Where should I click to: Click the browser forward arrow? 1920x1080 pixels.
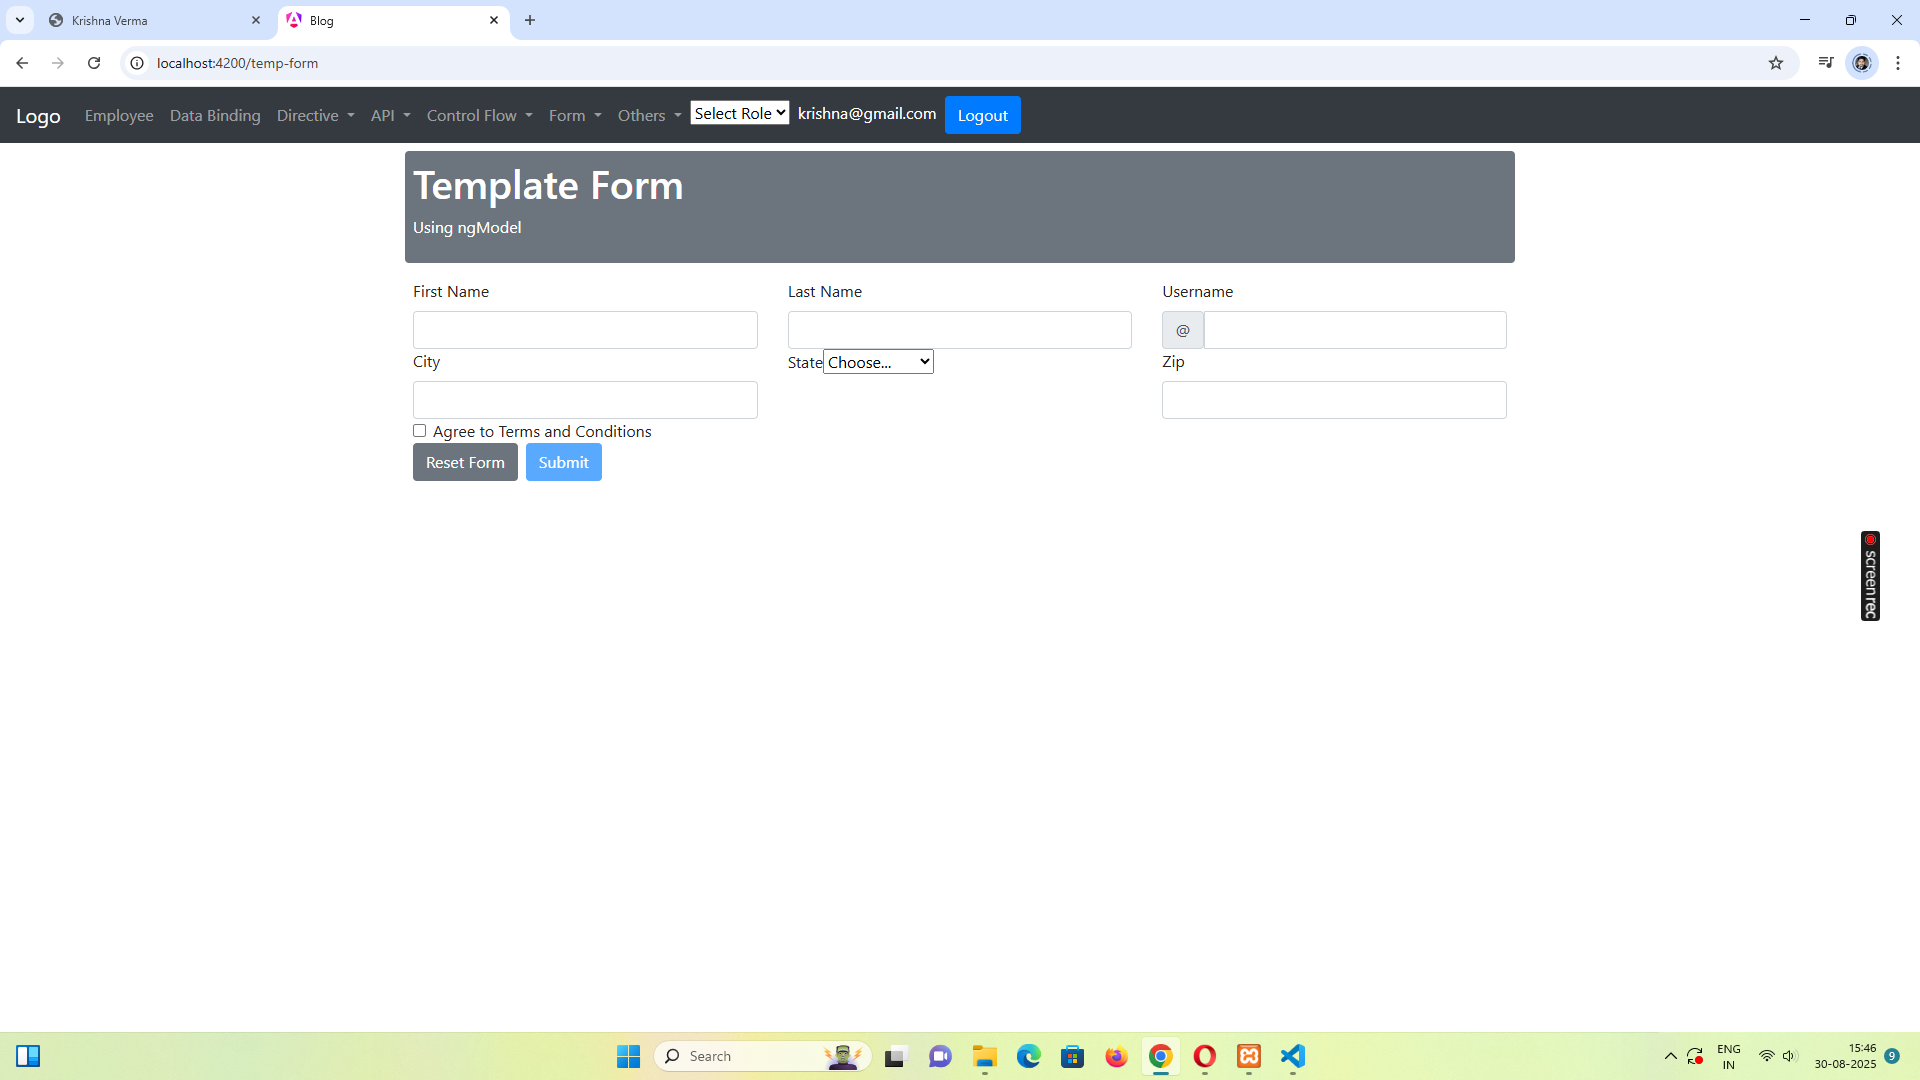pos(58,63)
